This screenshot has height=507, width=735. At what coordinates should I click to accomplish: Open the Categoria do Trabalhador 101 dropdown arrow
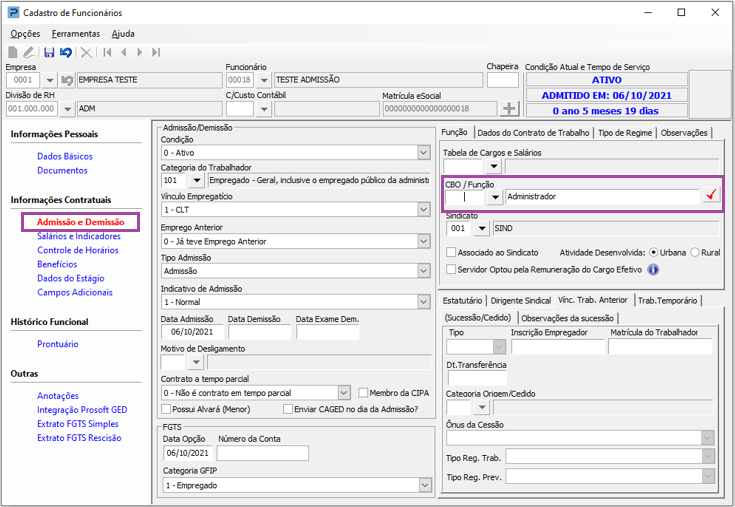pos(197,180)
